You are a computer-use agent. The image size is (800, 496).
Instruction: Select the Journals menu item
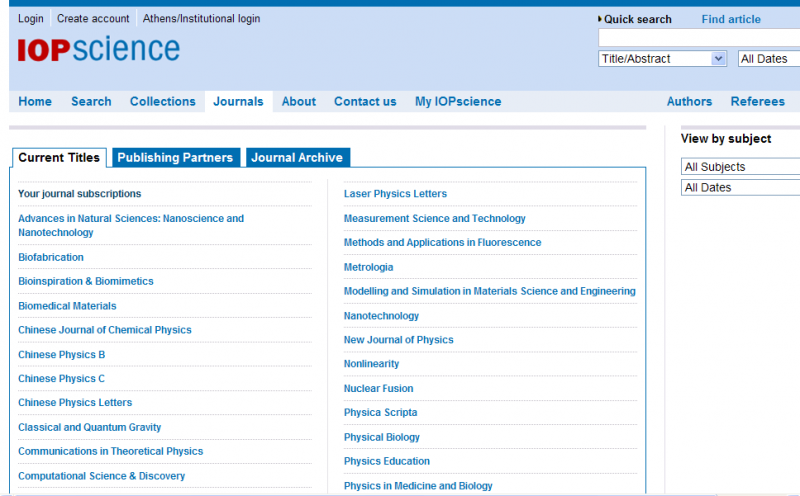point(238,102)
